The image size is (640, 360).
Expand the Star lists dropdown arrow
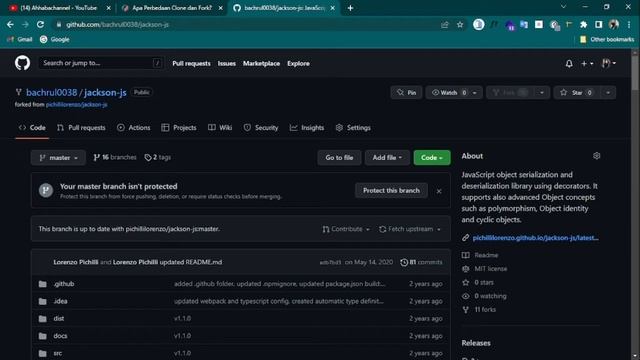608,93
